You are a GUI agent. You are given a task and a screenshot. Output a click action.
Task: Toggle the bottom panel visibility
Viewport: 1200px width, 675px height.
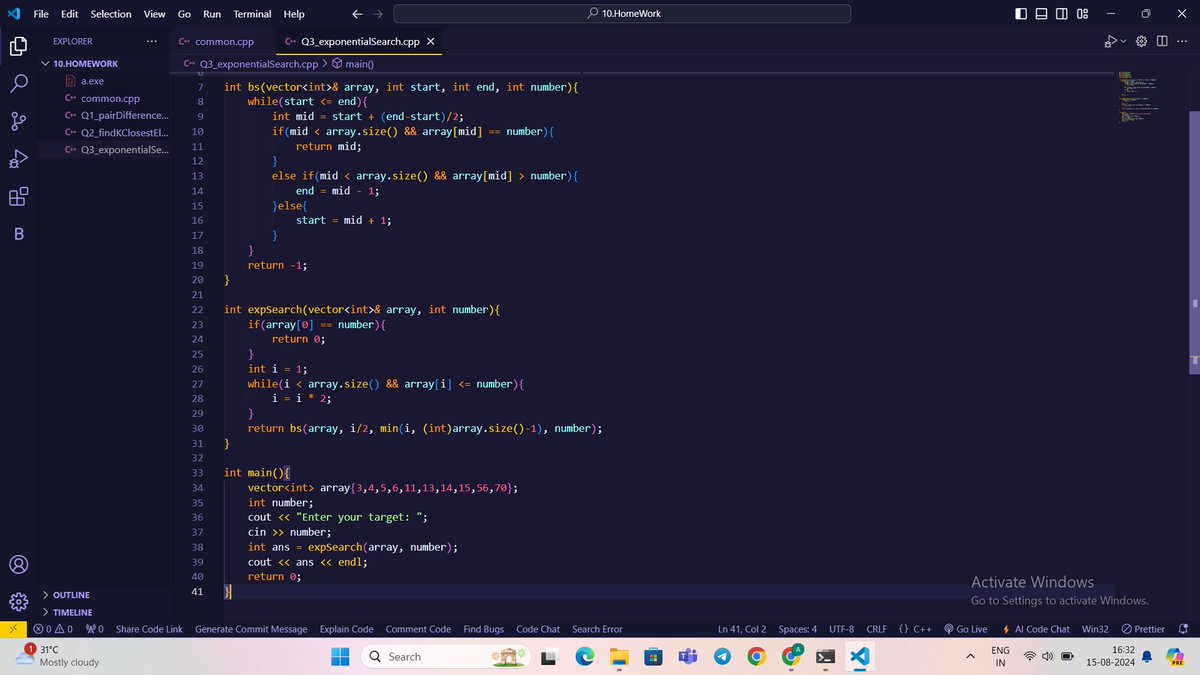tap(1041, 14)
